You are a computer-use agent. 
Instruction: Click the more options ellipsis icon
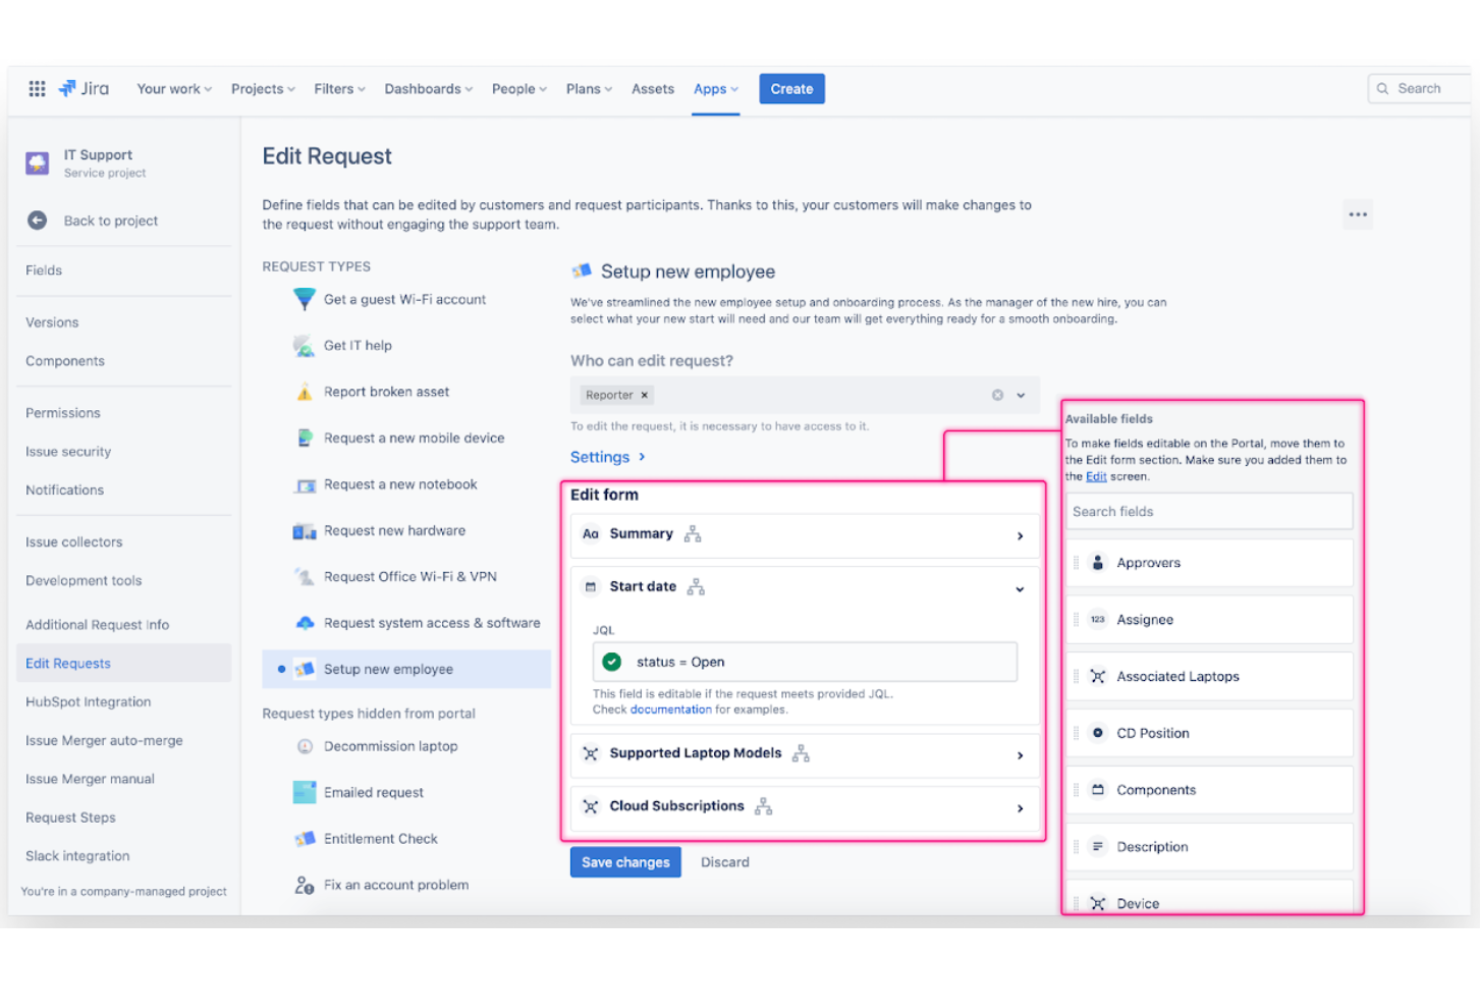pyautogui.click(x=1357, y=213)
